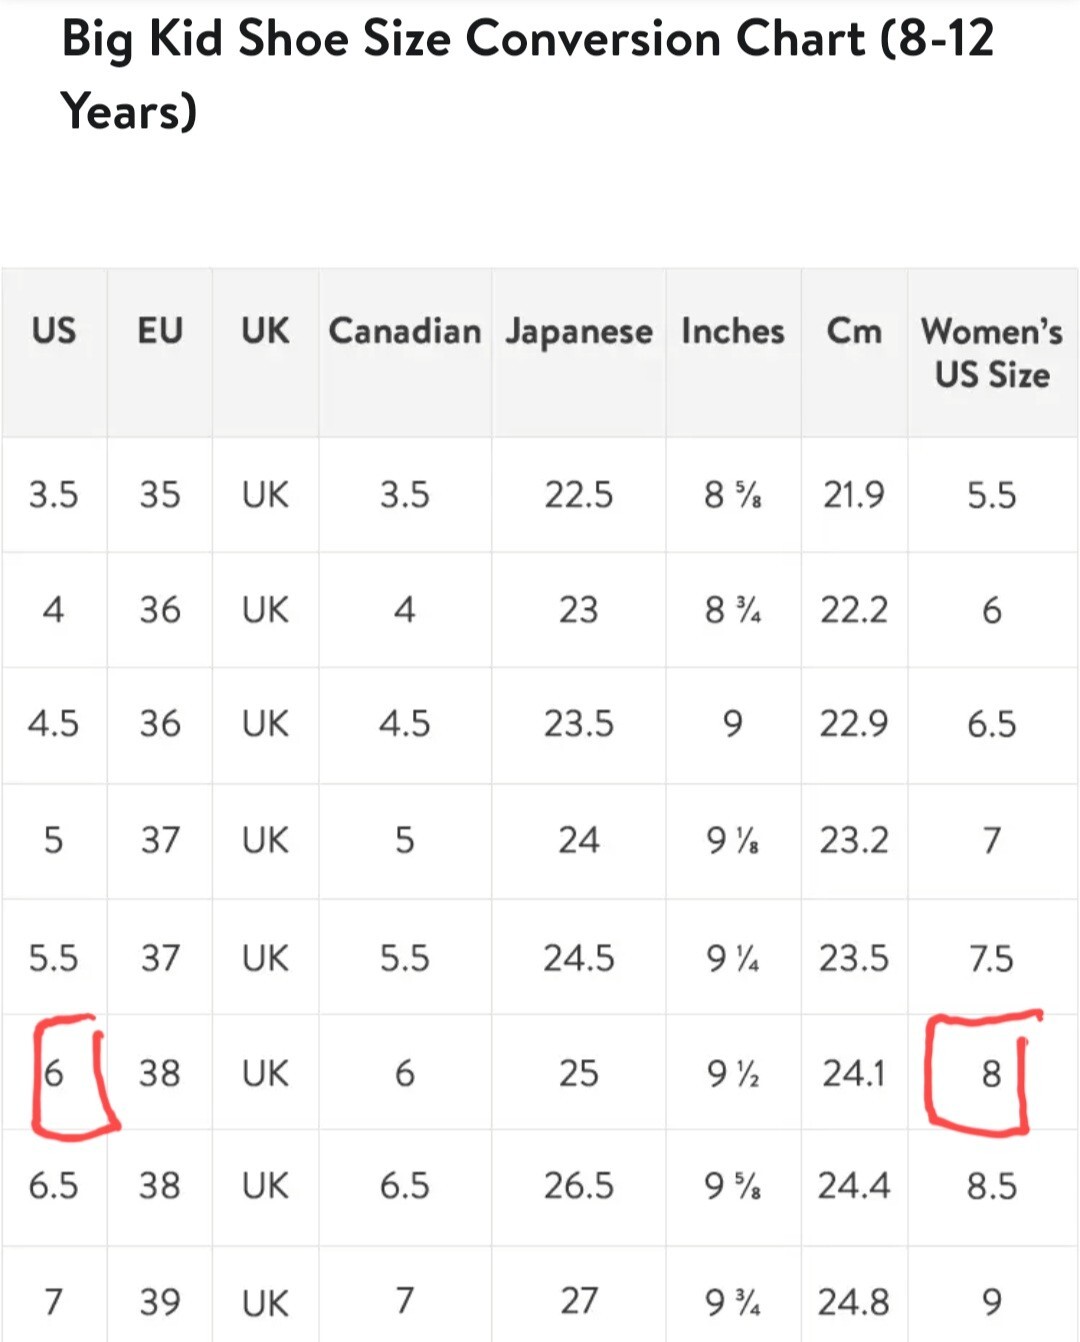Screen dimensions: 1080x1342
Task: Click the Big Kid Shoe Size Conversion Chart title
Action: (528, 75)
